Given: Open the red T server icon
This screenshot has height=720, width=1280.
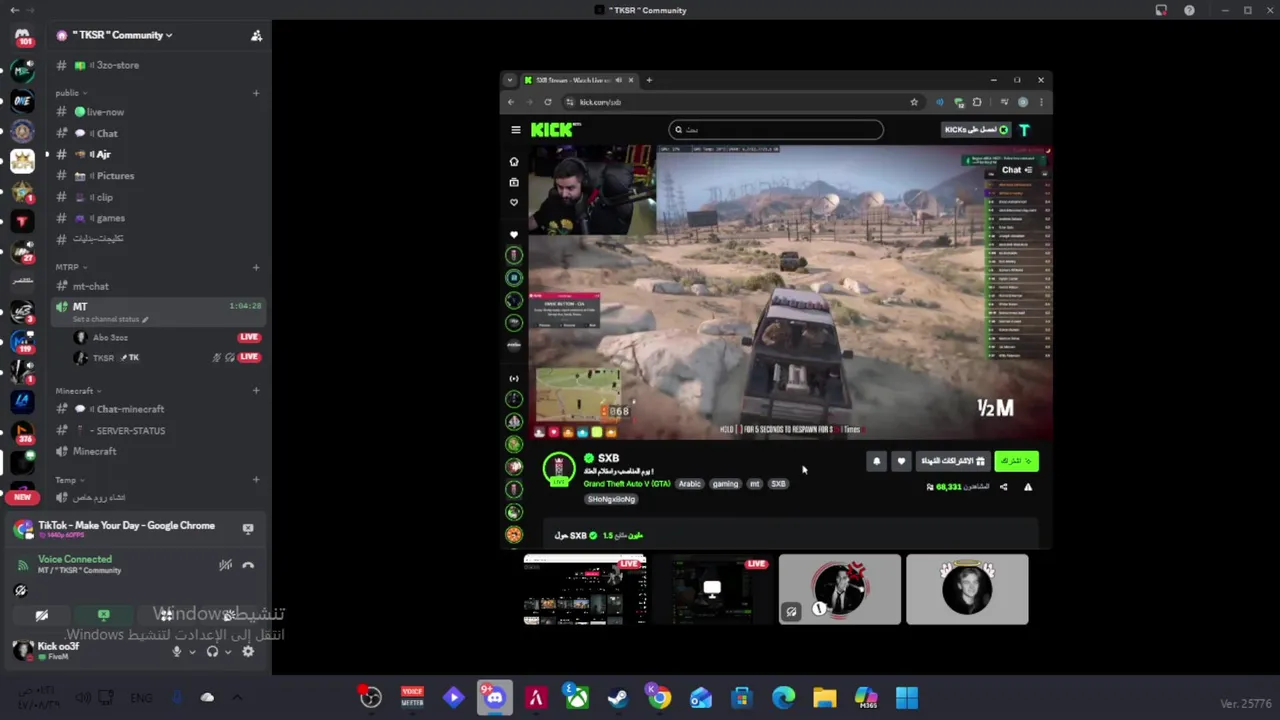Looking at the screenshot, I should (22, 221).
